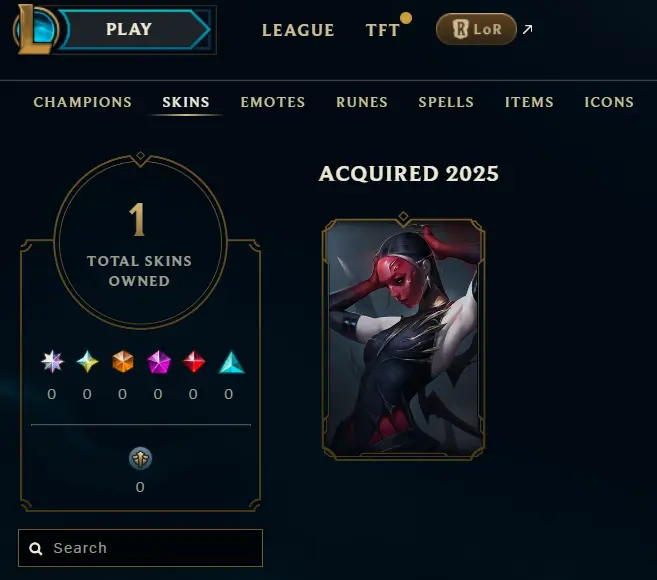Go to the RUNES tab
The image size is (657, 580).
[362, 102]
